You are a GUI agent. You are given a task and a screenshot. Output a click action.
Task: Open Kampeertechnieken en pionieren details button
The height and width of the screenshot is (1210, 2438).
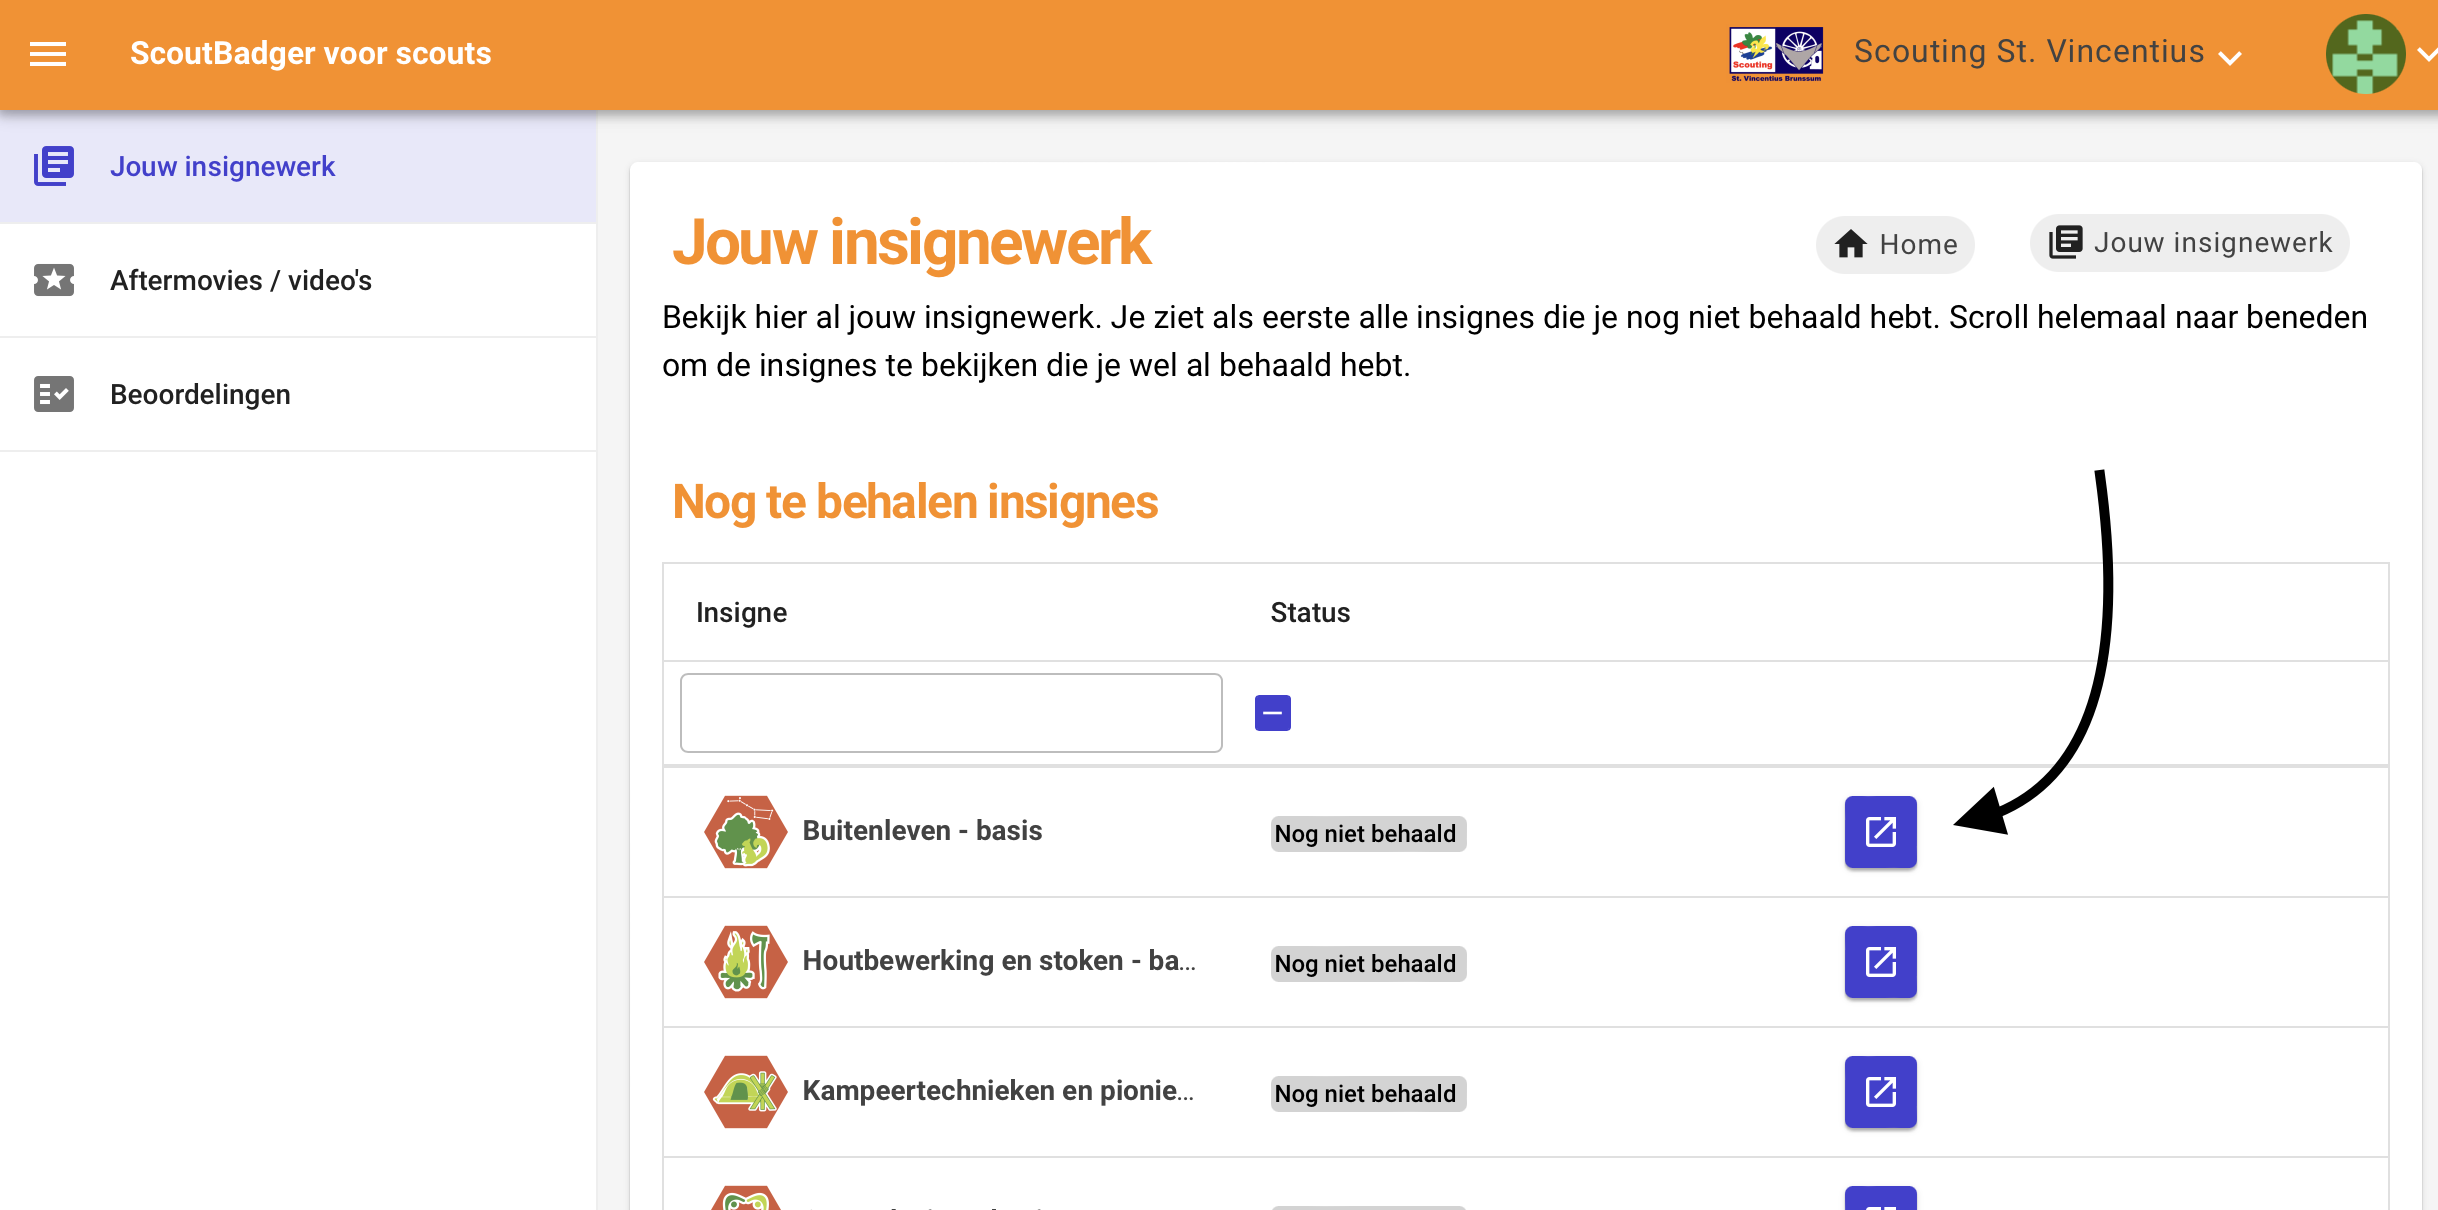(x=1880, y=1092)
